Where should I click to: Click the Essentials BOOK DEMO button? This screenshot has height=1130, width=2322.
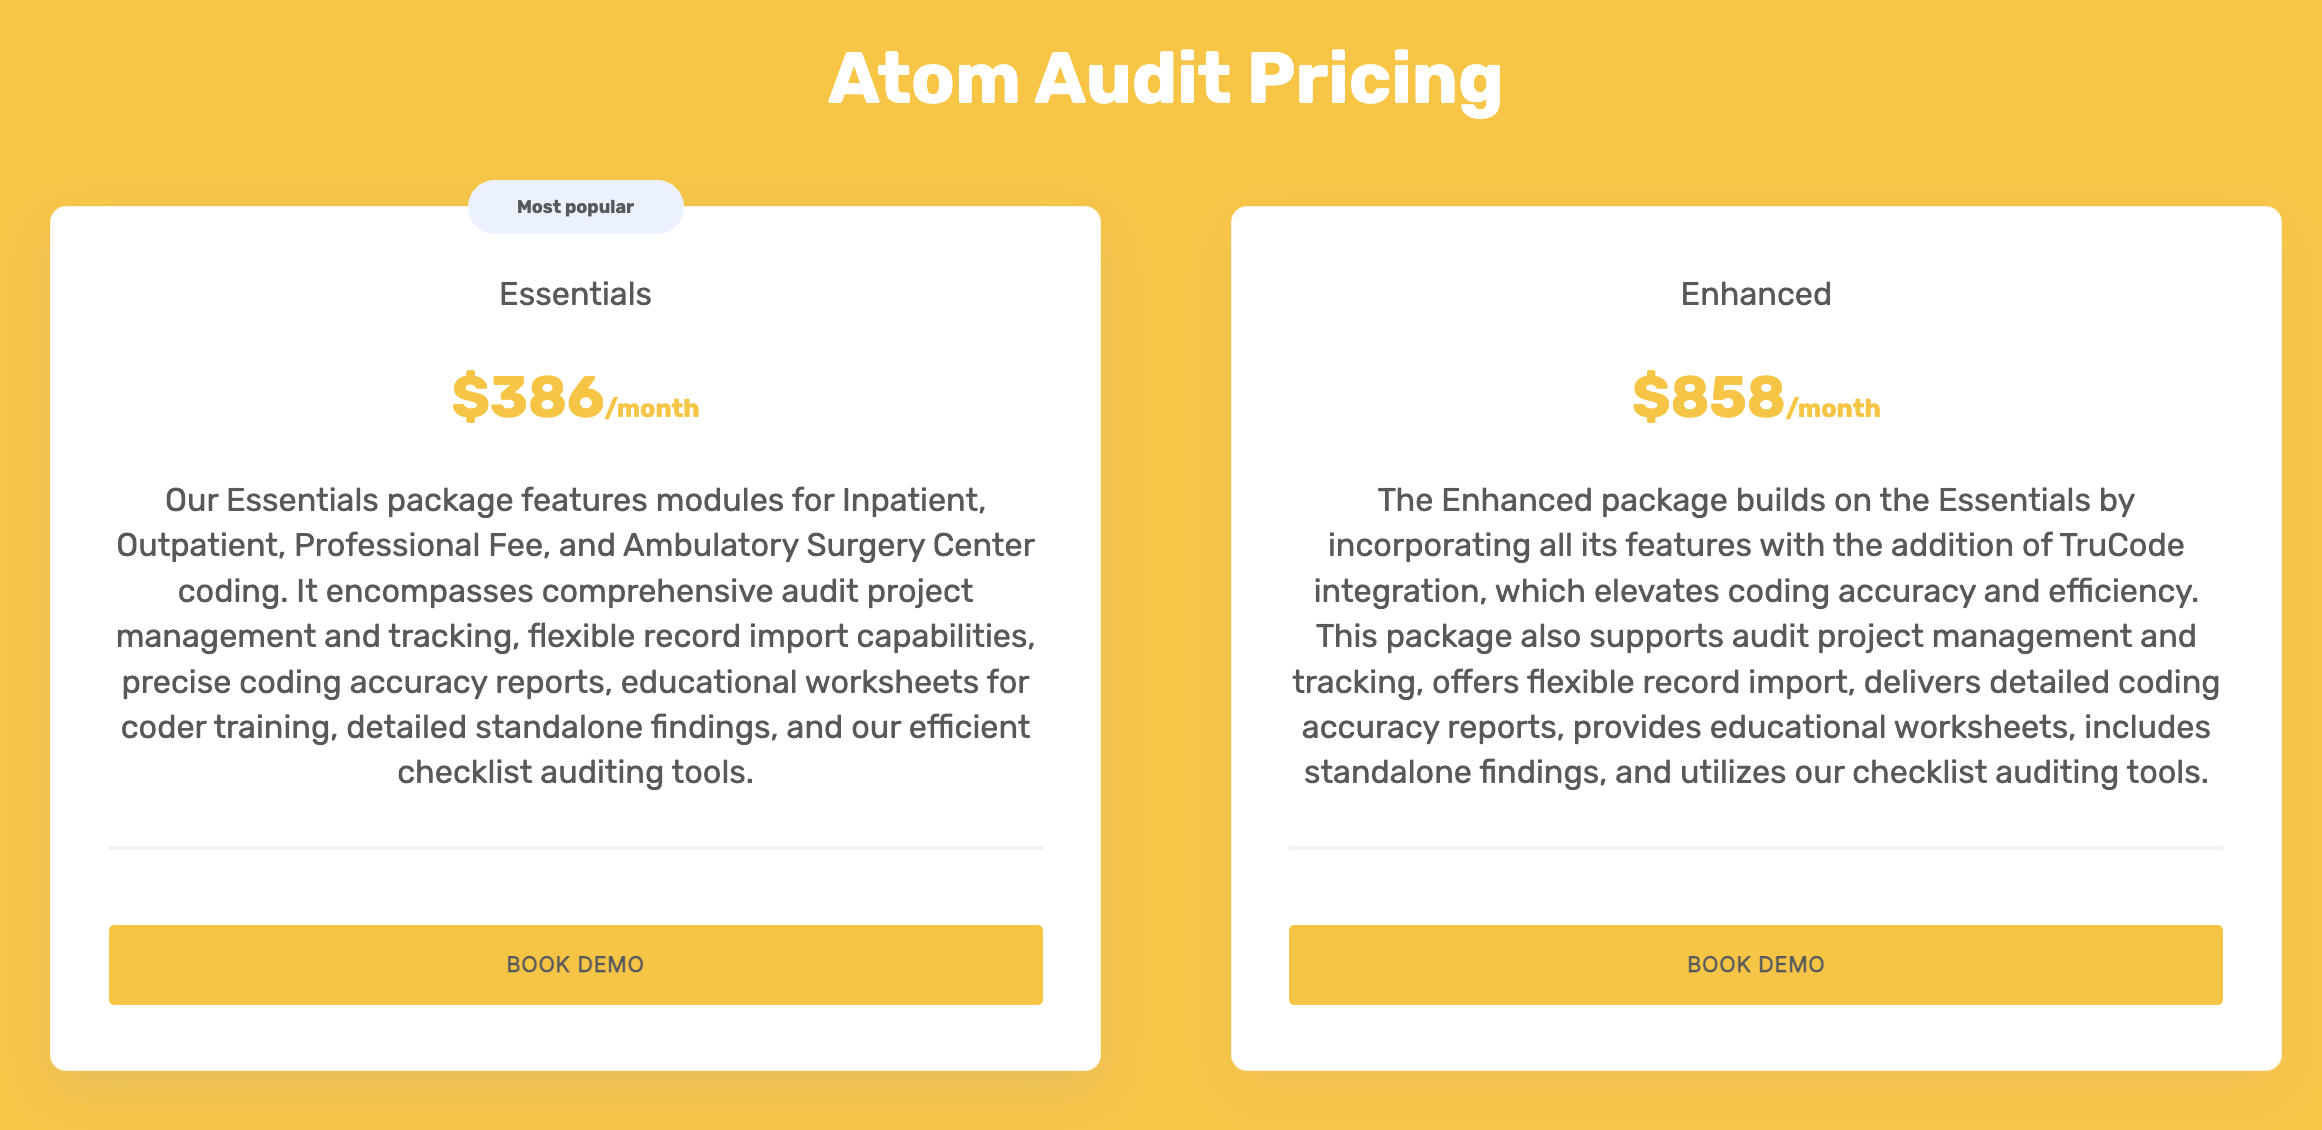click(575, 964)
